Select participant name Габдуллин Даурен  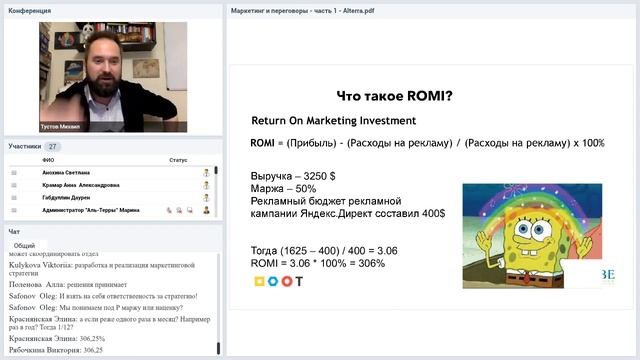tap(66, 198)
